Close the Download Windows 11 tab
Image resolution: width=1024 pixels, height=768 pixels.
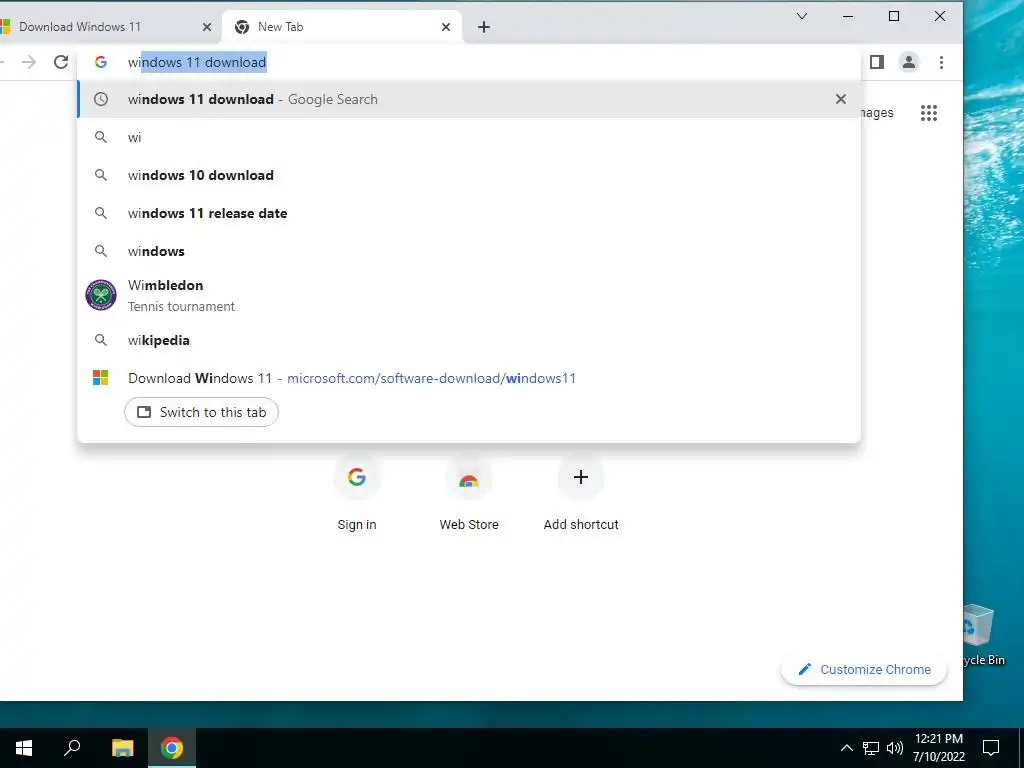[x=206, y=27]
